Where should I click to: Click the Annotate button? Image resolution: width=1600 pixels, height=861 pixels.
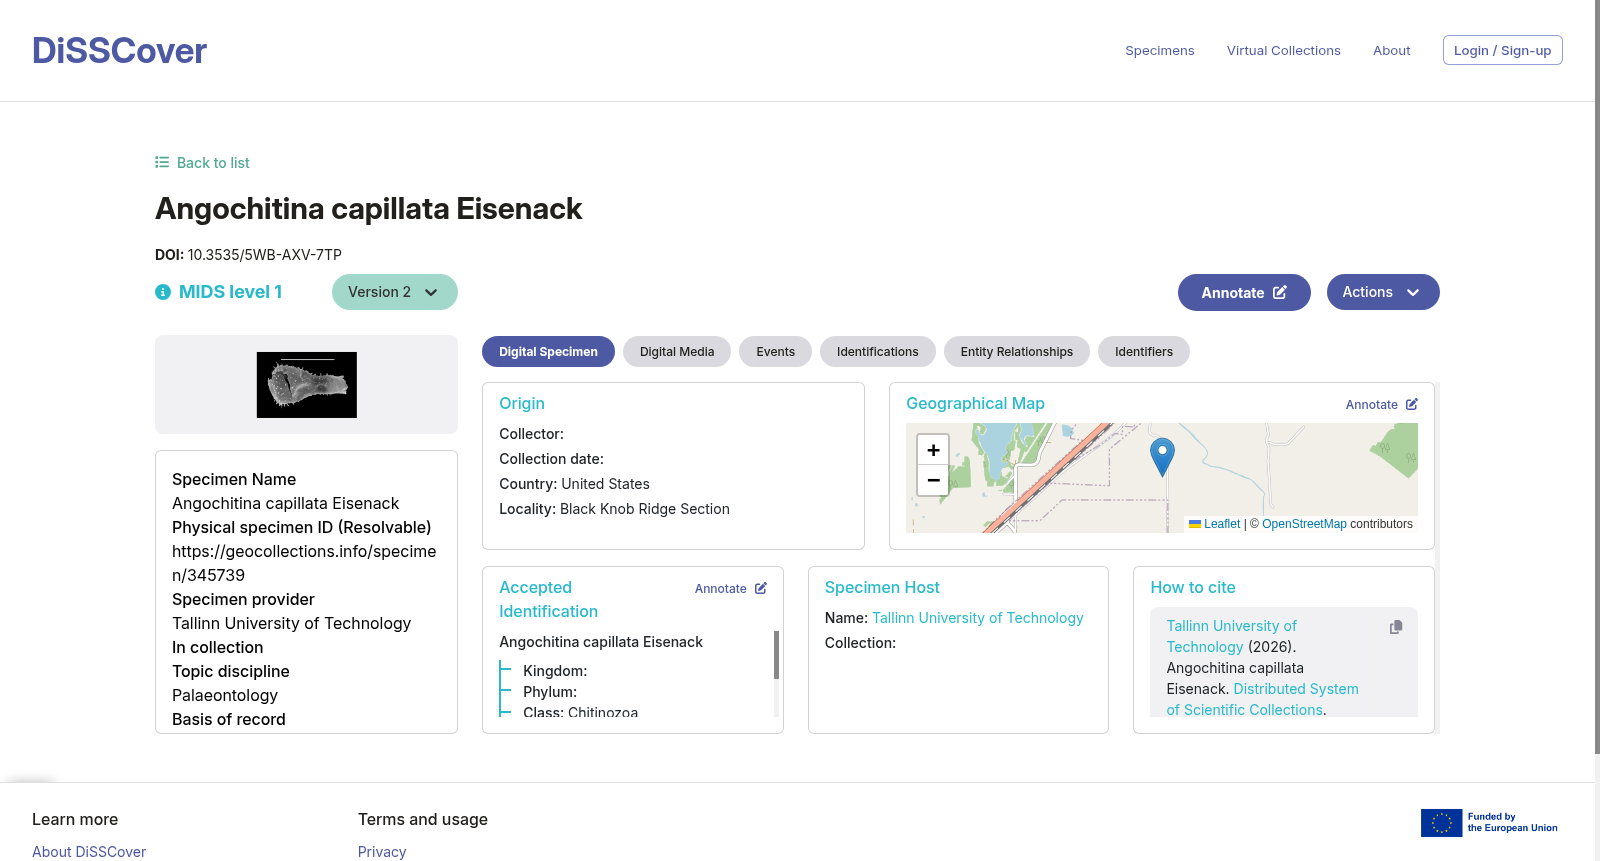[1244, 293]
